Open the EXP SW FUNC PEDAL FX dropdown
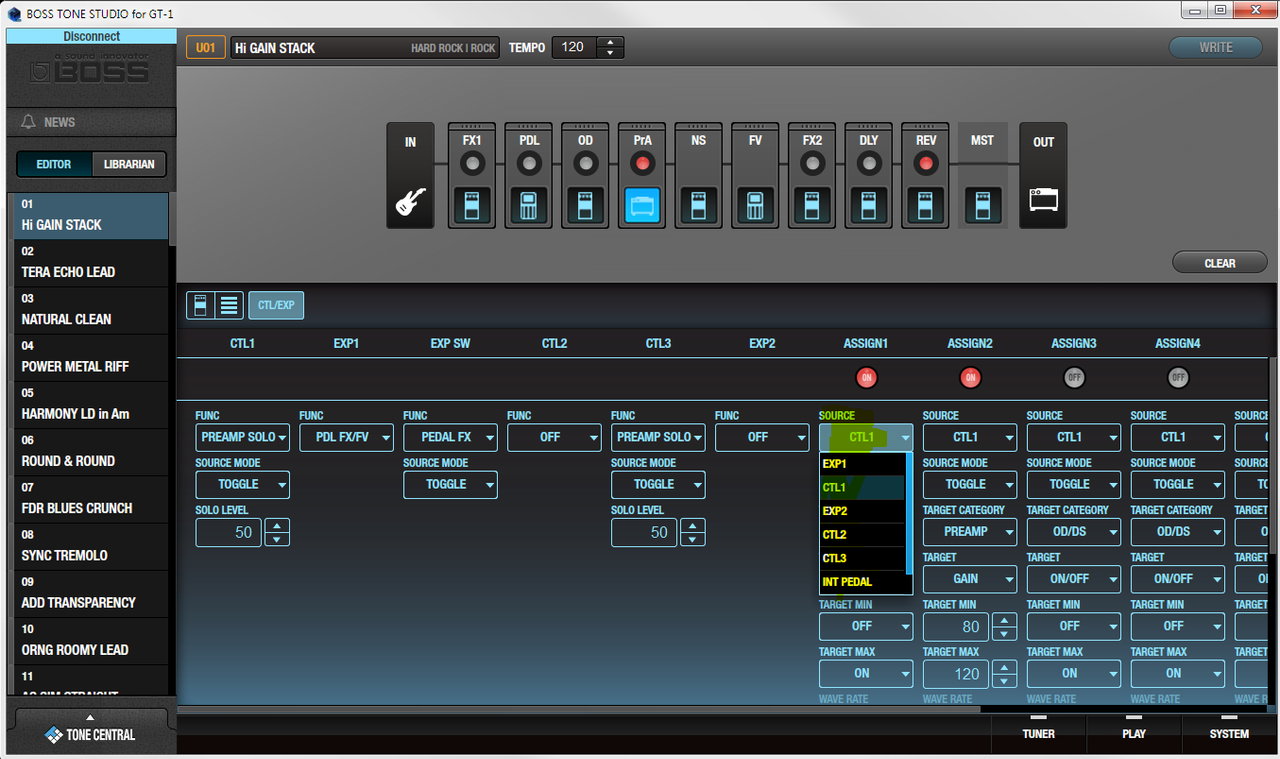Image resolution: width=1280 pixels, height=759 pixels. (451, 437)
